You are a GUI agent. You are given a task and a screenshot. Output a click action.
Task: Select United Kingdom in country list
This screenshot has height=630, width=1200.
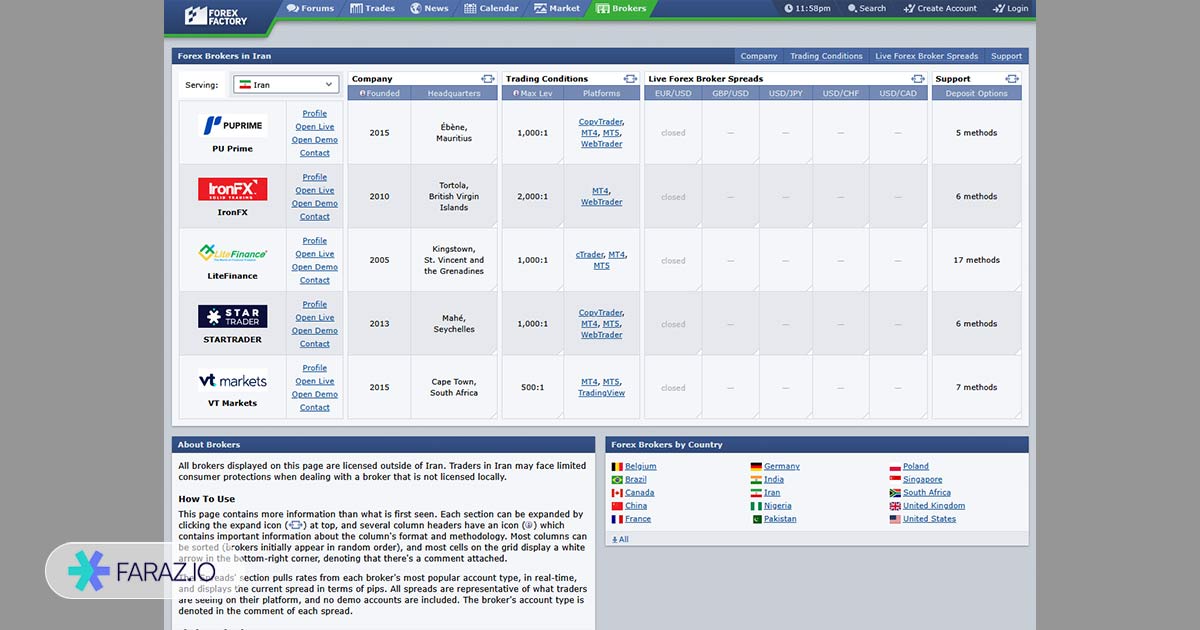[x=933, y=506]
